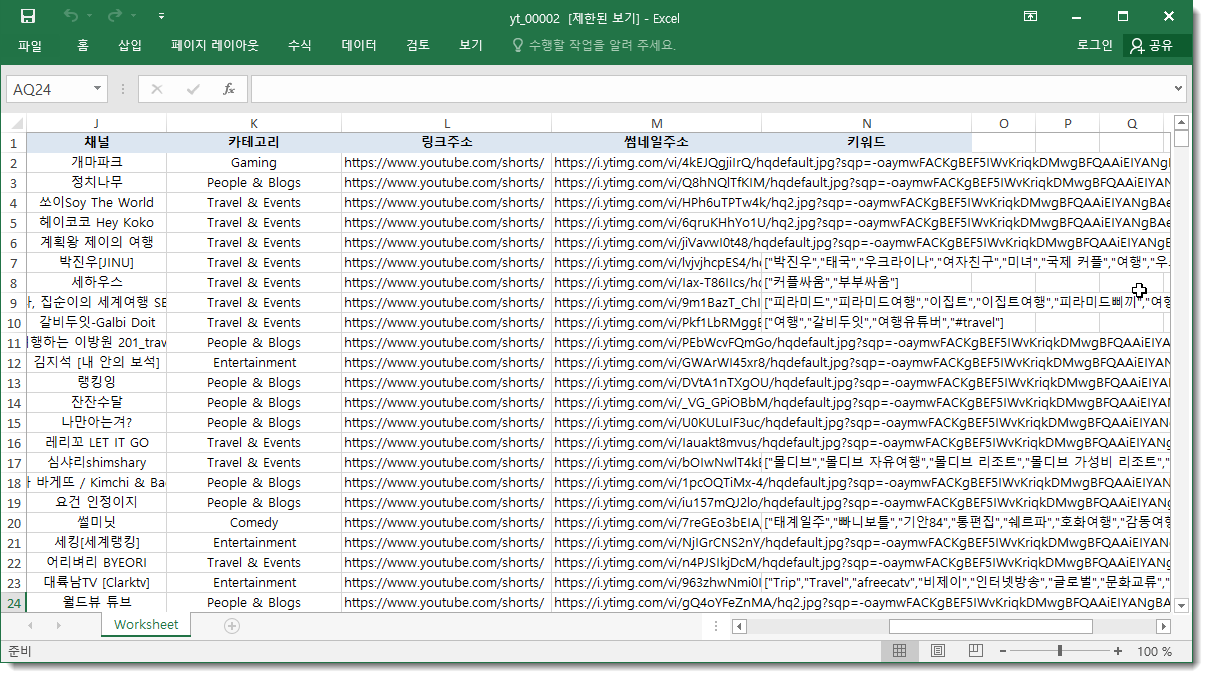The image size is (1208, 678).
Task: Click the formula bar Enter checkmark icon
Action: click(x=193, y=89)
